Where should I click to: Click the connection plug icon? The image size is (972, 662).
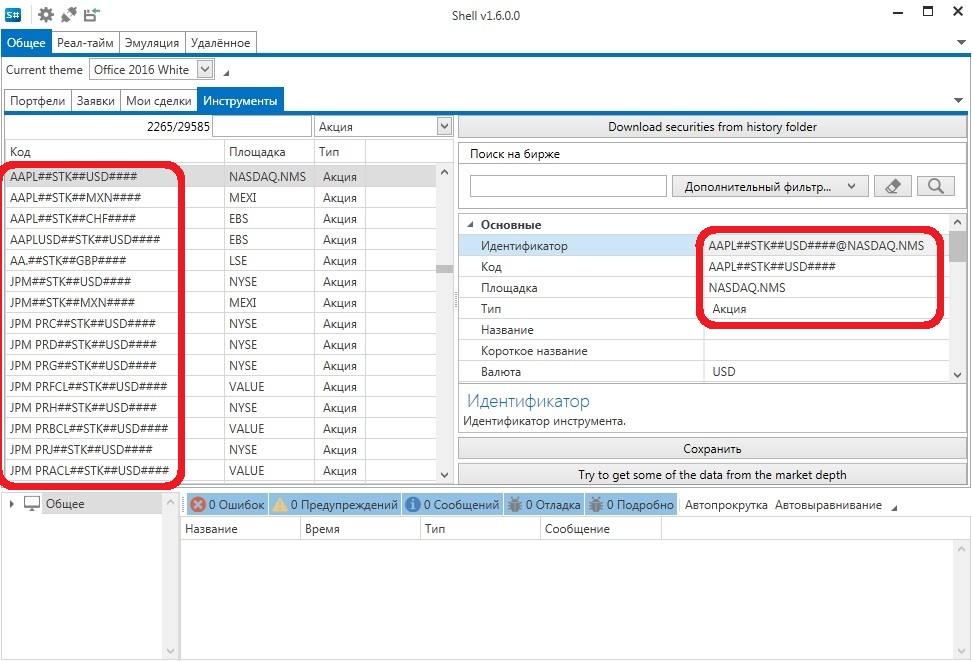68,15
